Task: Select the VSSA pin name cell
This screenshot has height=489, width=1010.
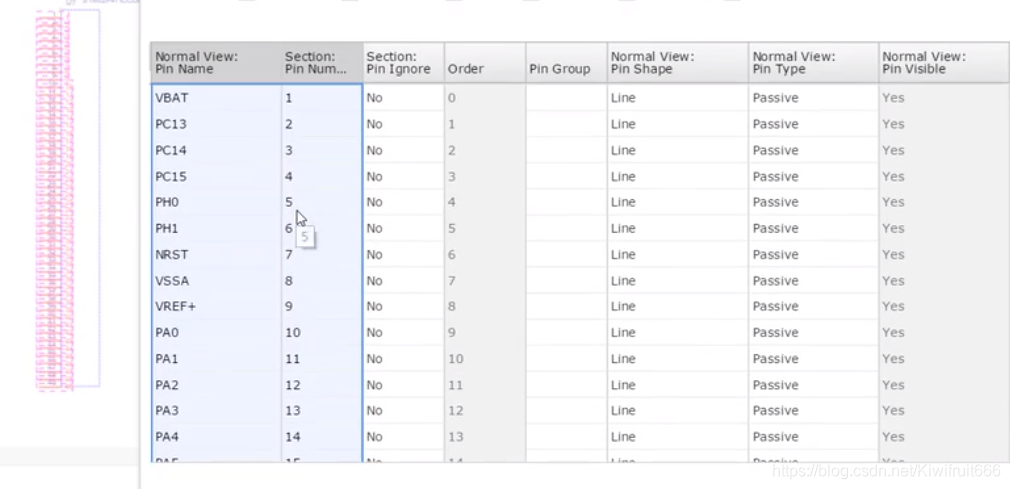Action: [x=215, y=281]
